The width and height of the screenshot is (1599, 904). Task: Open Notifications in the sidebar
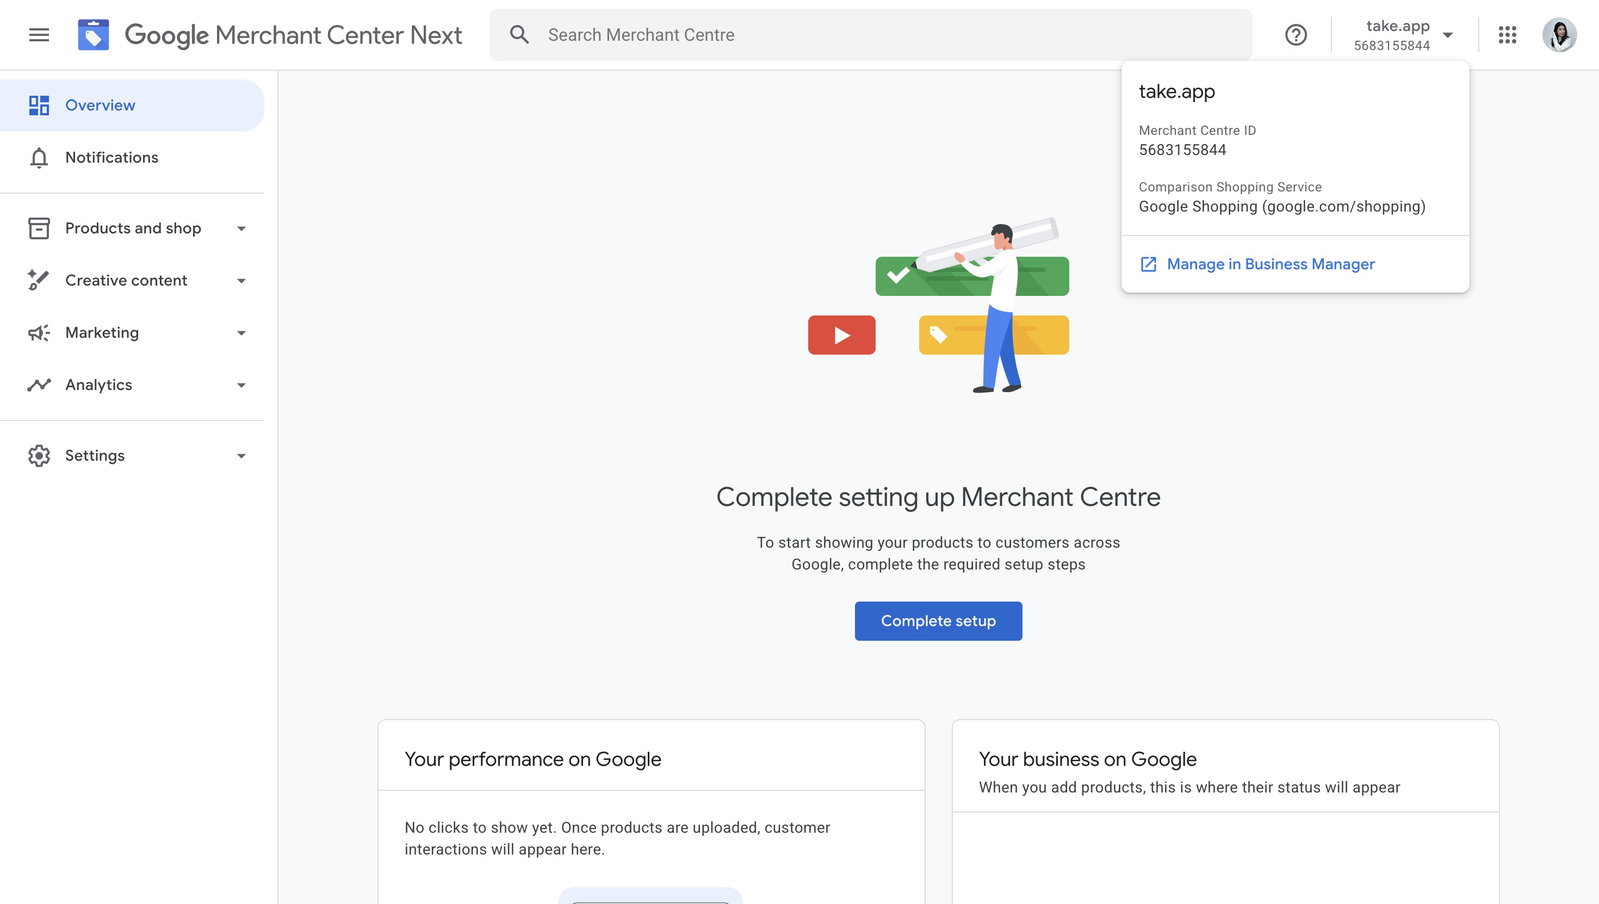click(132, 158)
